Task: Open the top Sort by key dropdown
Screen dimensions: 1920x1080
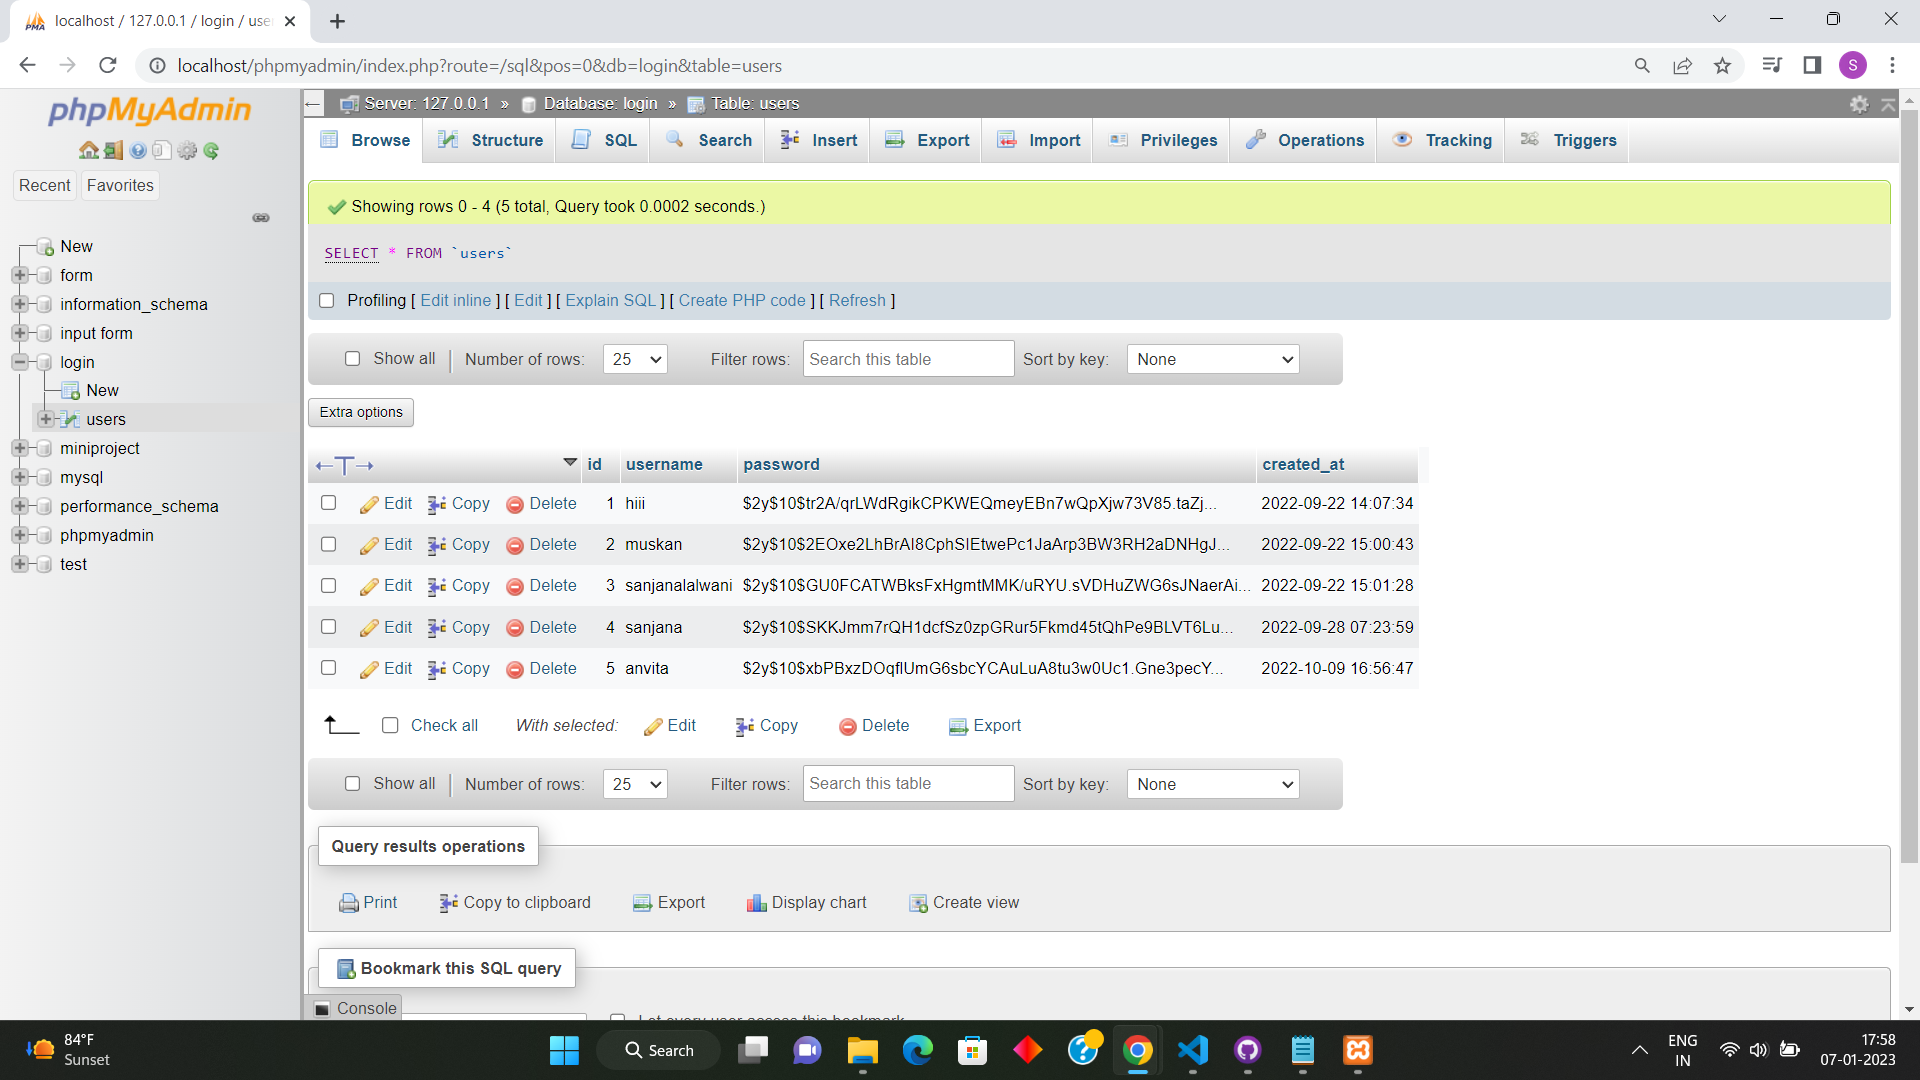Action: [1212, 360]
